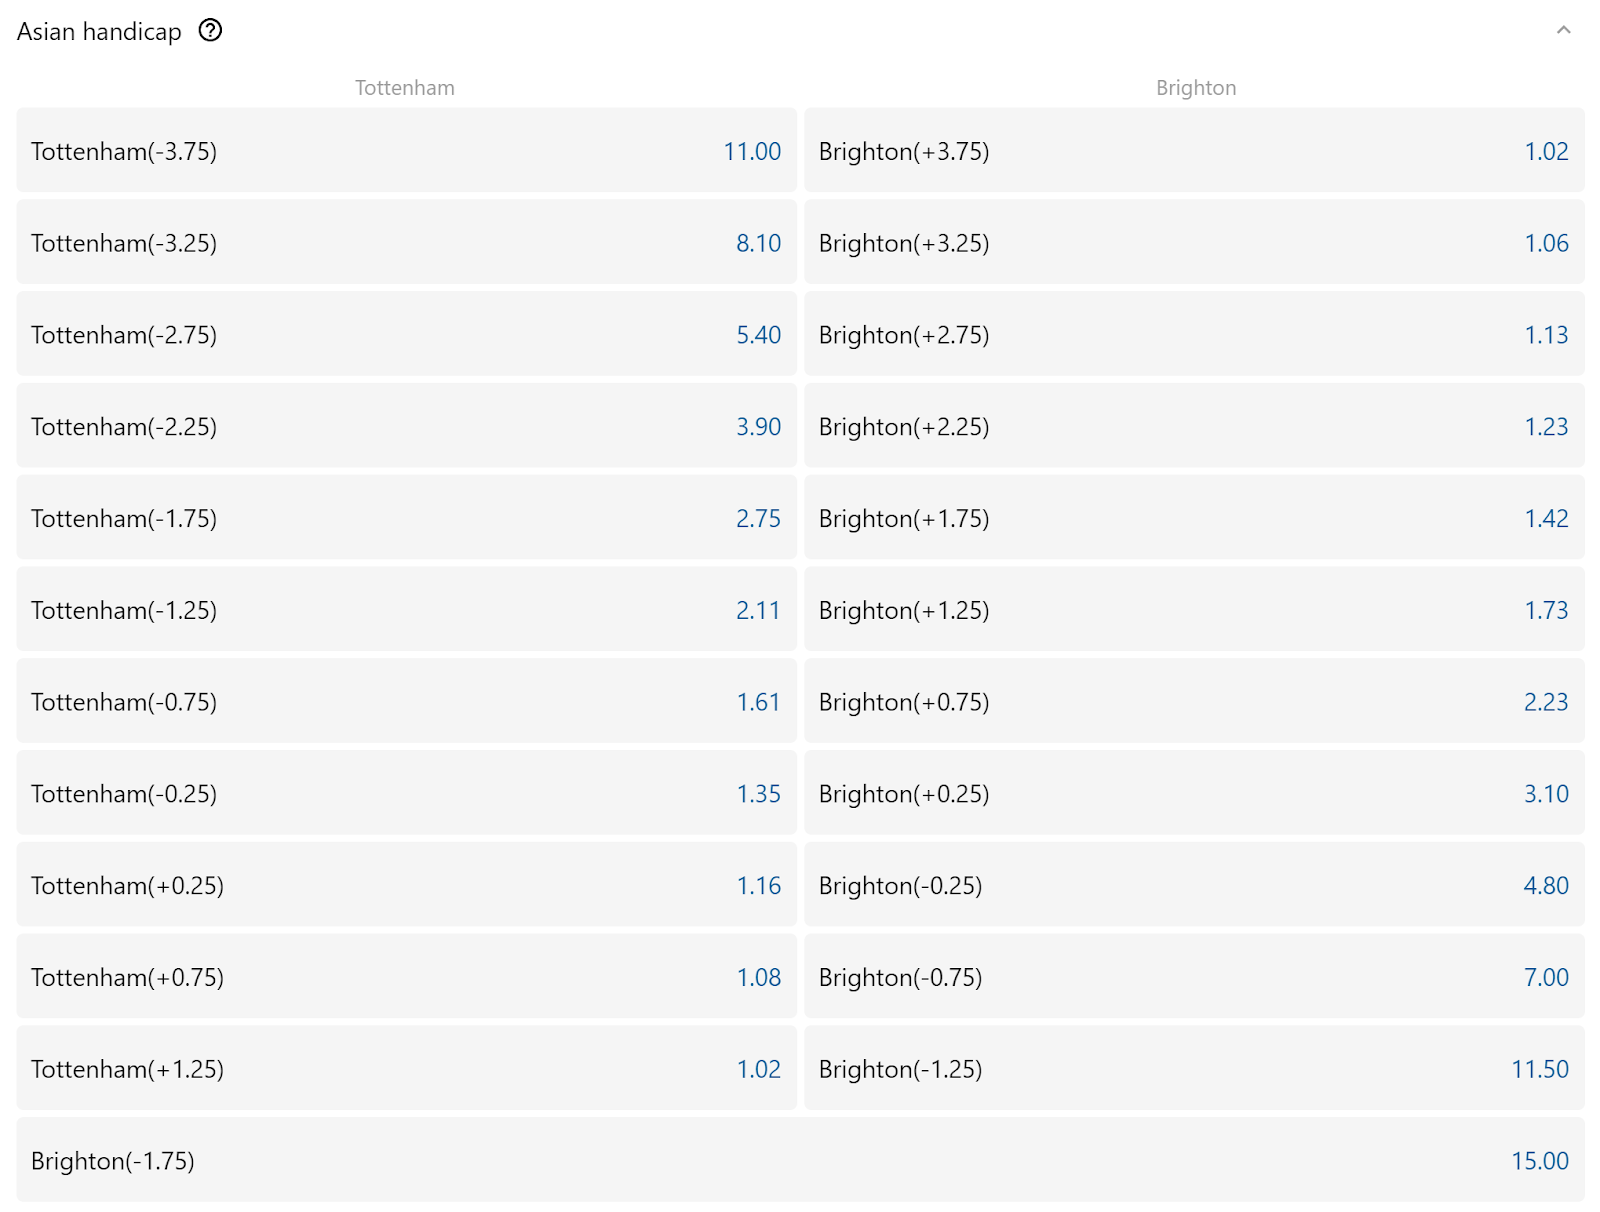Click Tottenham(-0.25) at 1.35
This screenshot has width=1600, height=1212.
[x=406, y=794]
